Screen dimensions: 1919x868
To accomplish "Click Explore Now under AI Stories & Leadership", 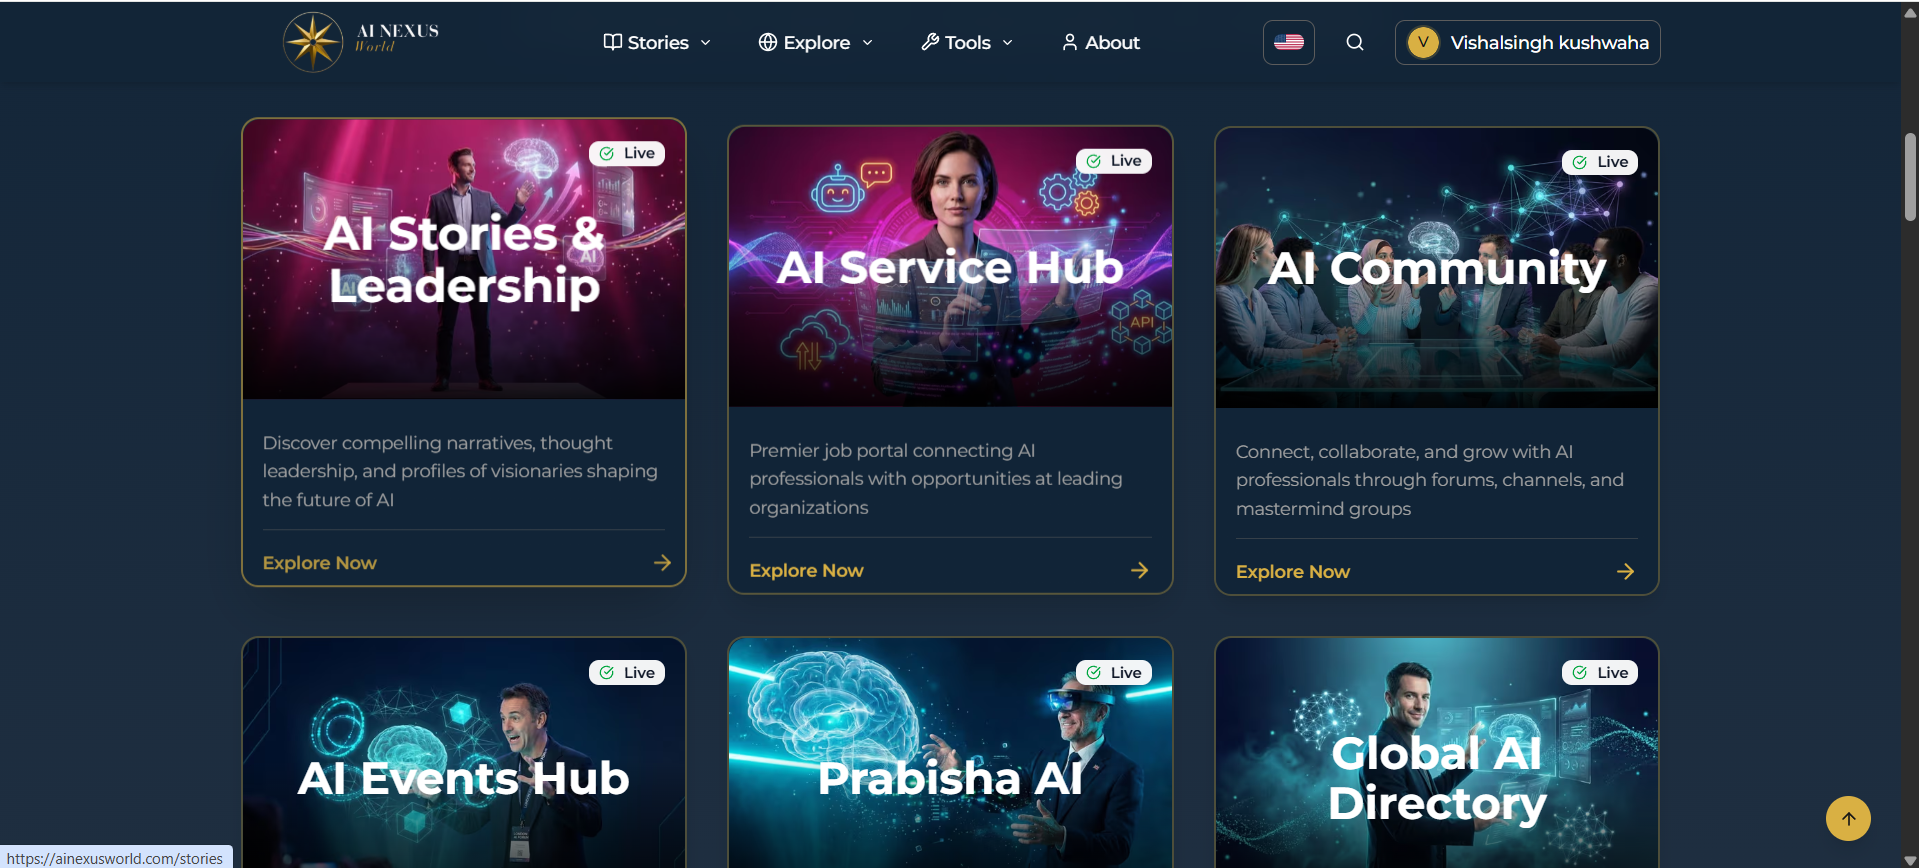I will click(319, 563).
